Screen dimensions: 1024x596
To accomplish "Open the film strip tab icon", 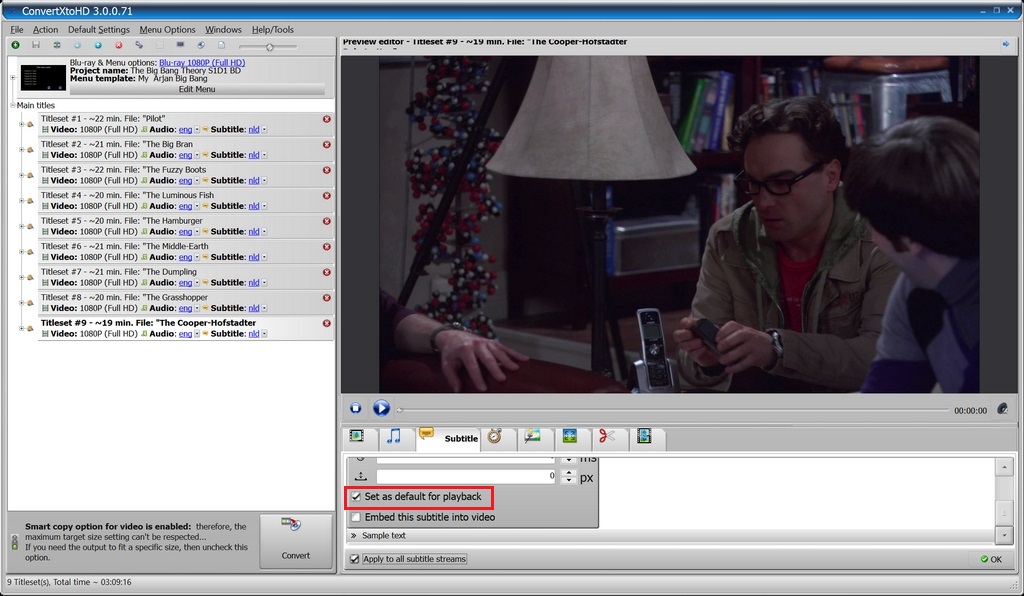I will pos(644,436).
